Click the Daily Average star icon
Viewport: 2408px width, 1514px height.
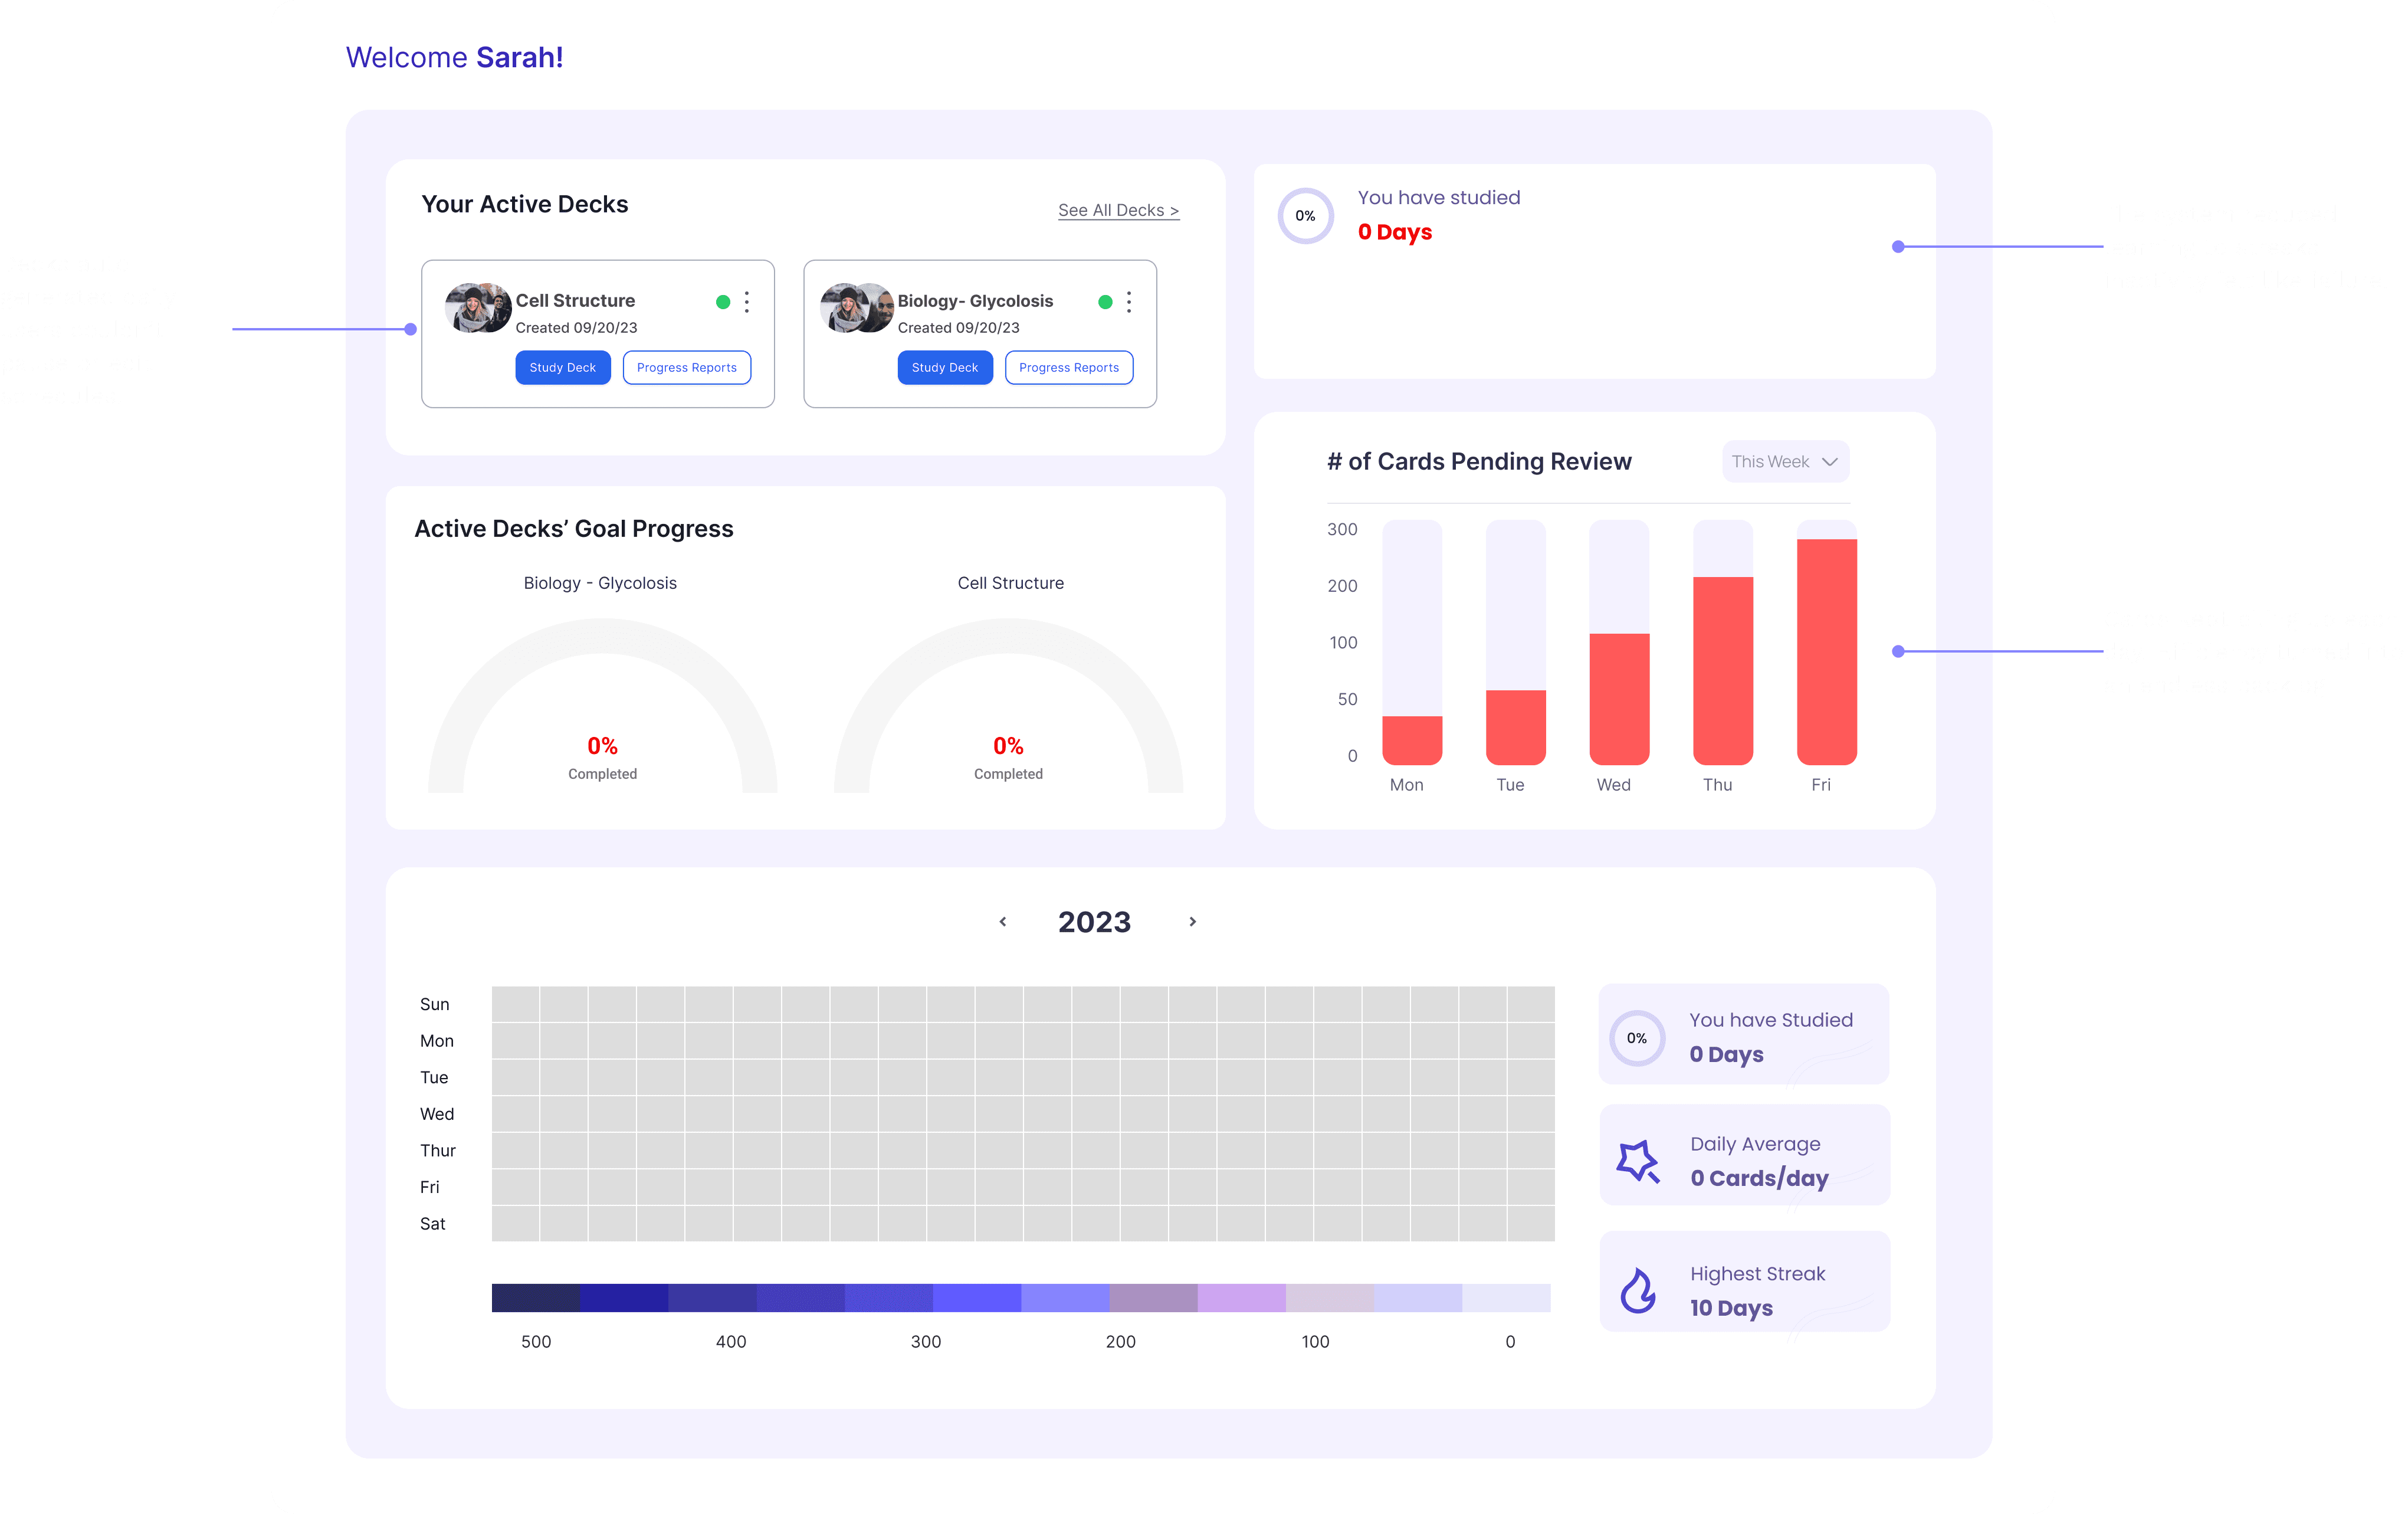click(1638, 1160)
